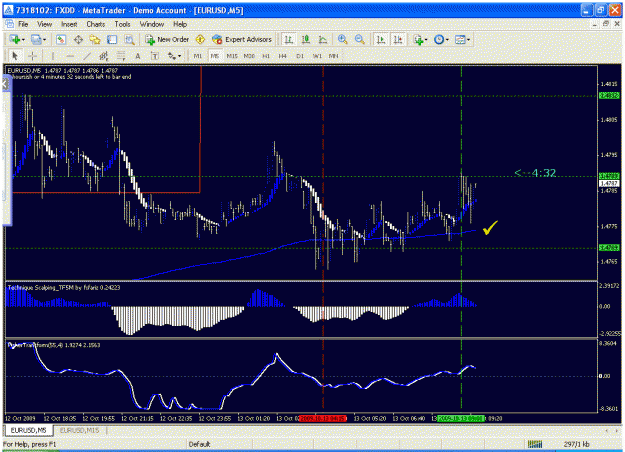Switch chart to D1 timeframe
The width and height of the screenshot is (625, 452).
[300, 56]
